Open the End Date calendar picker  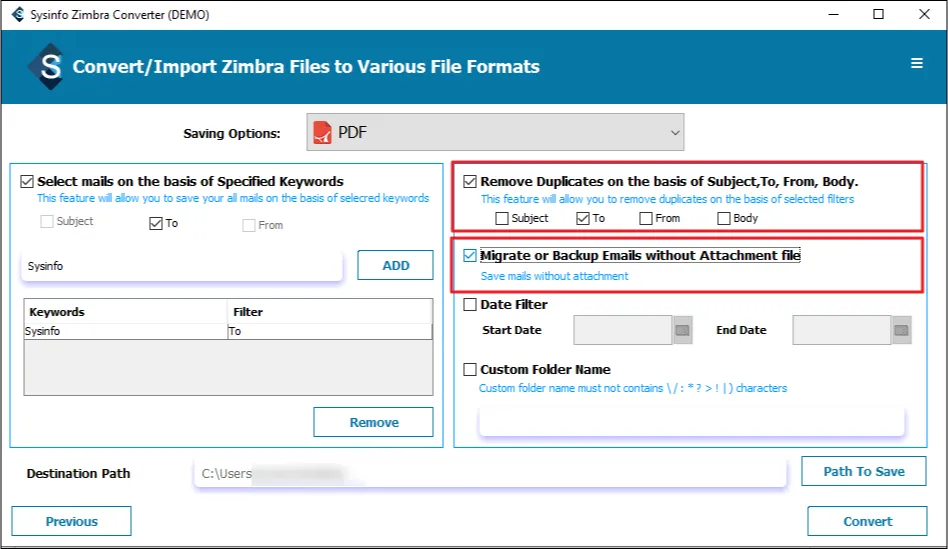902,330
